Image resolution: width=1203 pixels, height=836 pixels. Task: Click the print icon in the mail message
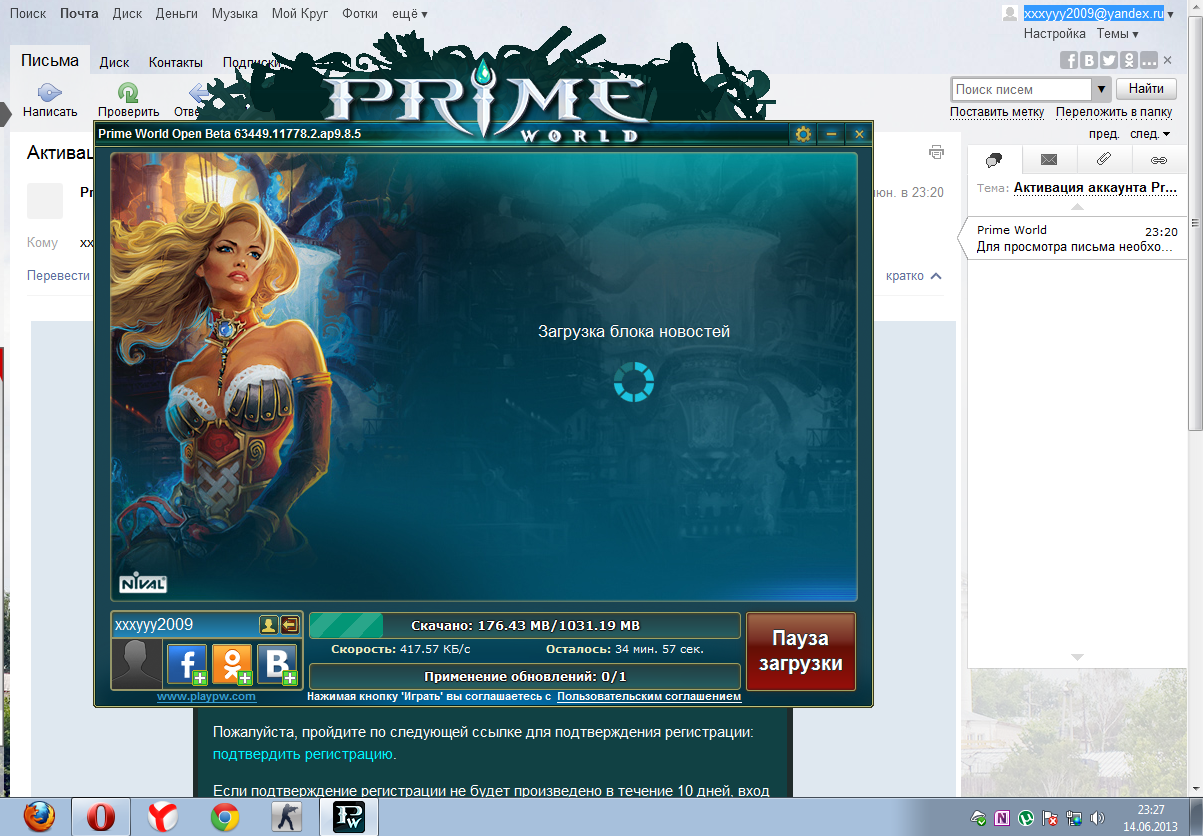coord(936,153)
